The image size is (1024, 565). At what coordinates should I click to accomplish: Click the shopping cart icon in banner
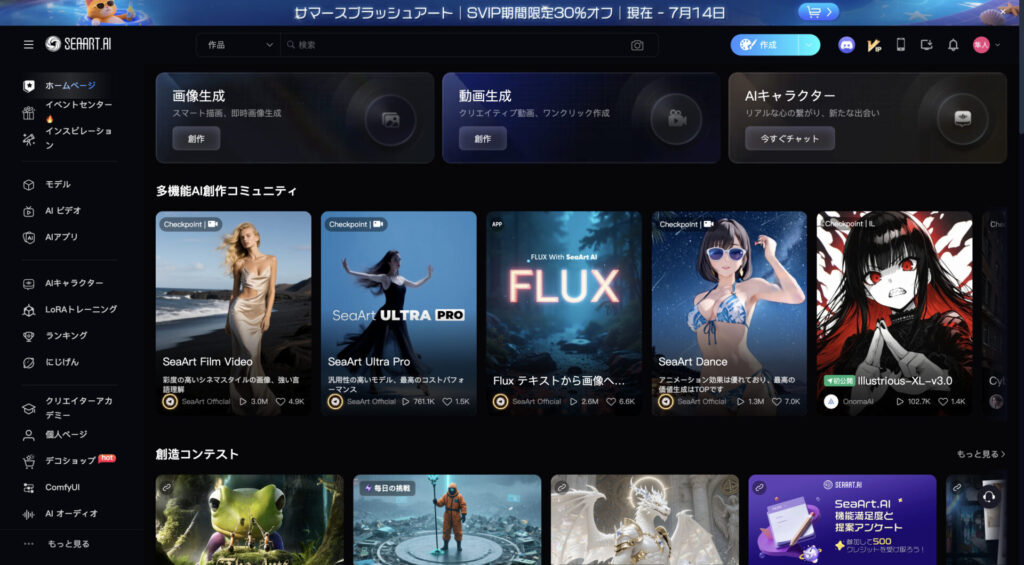click(818, 12)
